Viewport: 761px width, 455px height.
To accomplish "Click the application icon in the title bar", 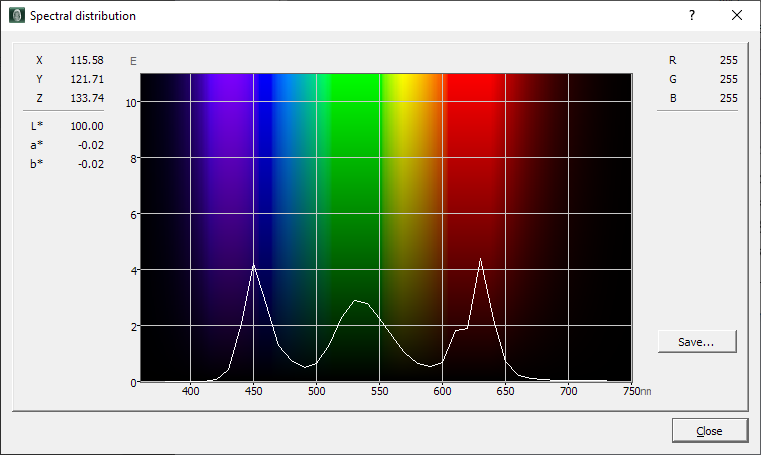I will click(16, 16).
